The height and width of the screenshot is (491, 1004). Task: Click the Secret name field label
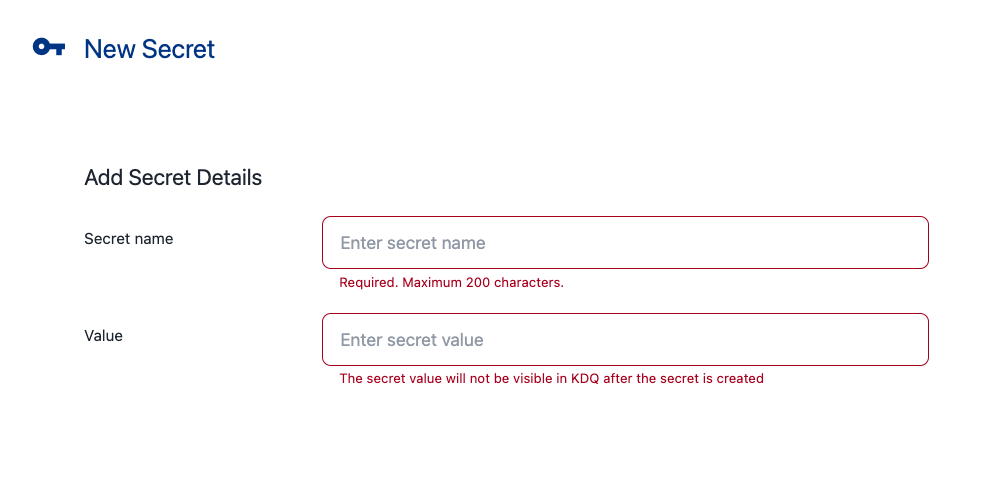click(x=128, y=239)
